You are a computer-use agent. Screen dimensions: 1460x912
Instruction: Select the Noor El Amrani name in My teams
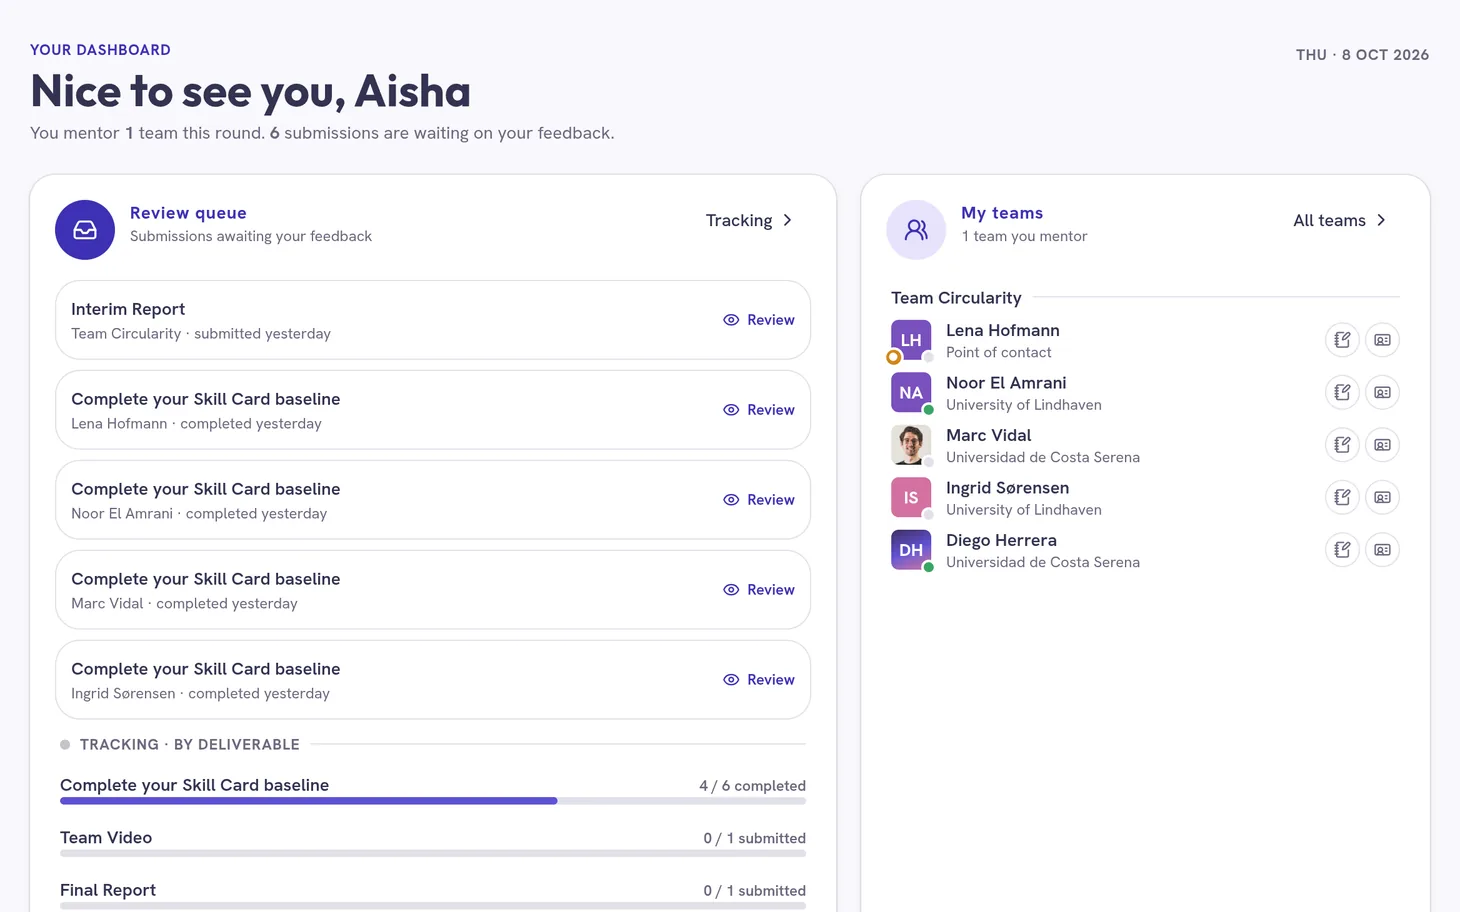coord(1006,383)
